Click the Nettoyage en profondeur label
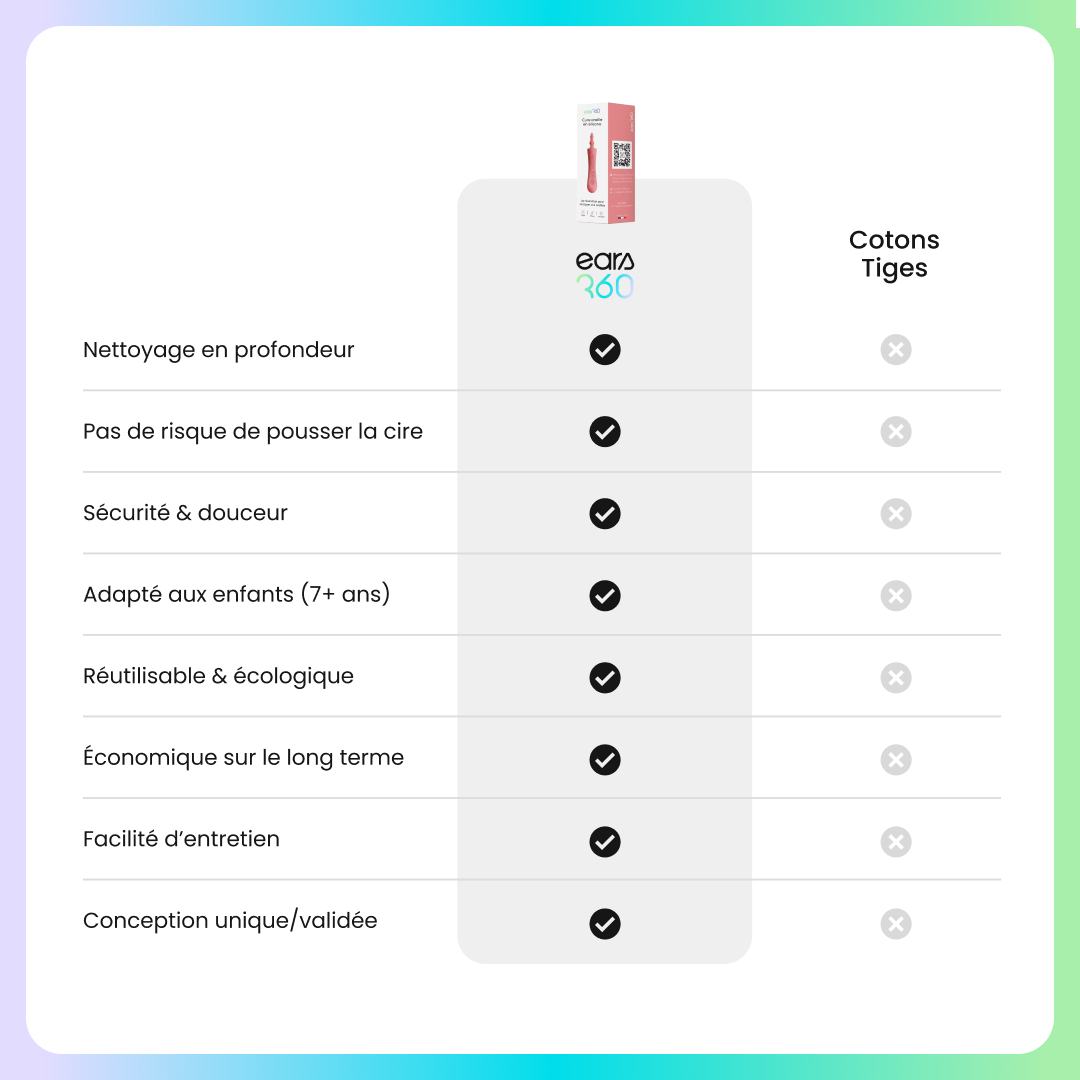 pos(218,350)
